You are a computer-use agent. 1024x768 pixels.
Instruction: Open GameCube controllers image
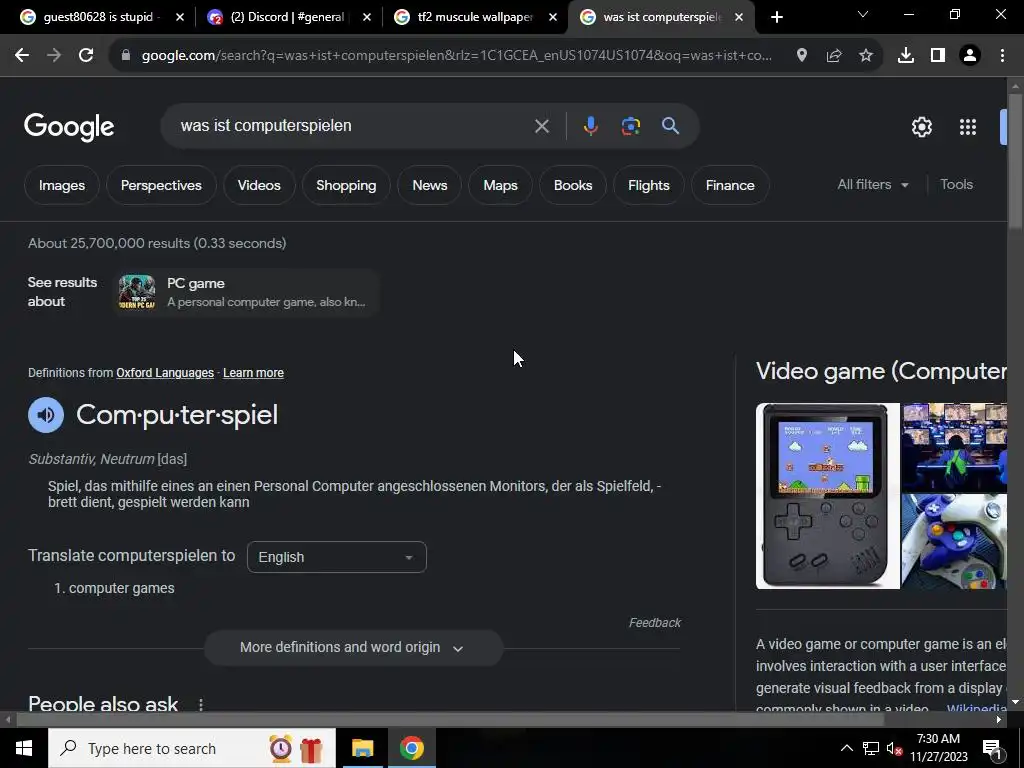(954, 542)
